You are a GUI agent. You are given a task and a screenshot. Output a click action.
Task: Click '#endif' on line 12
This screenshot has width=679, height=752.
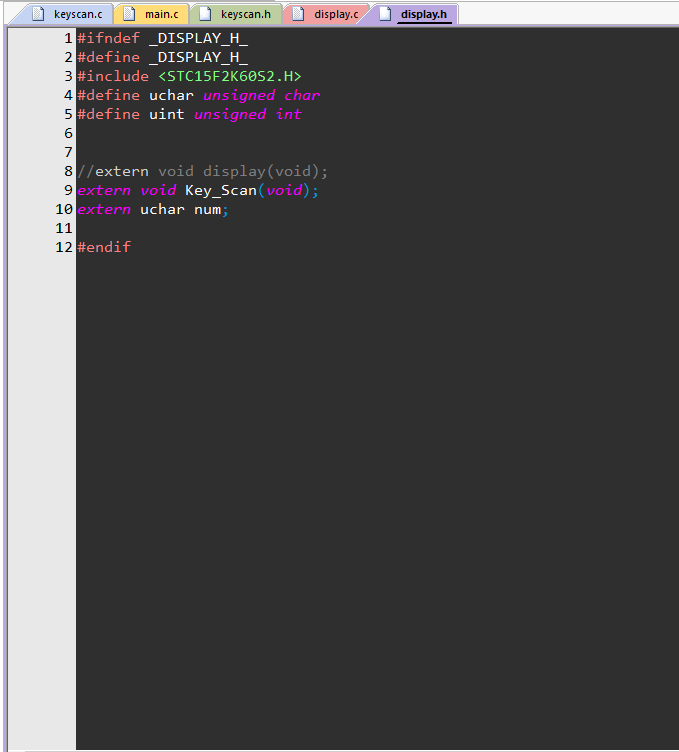point(104,247)
